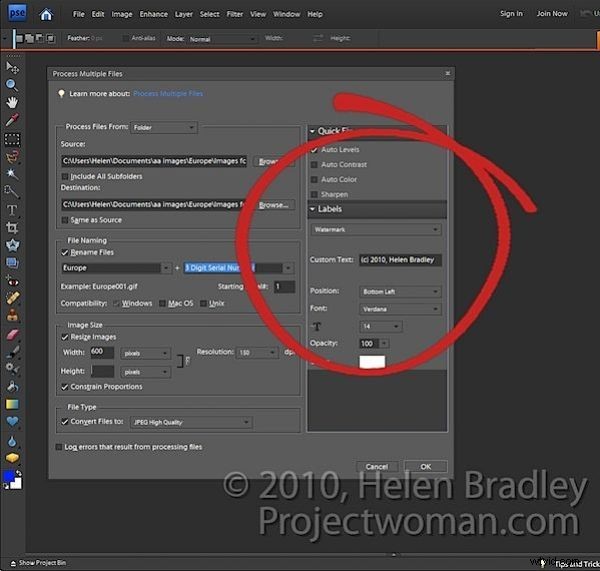Enable Auto Contrast quick fix

(x=314, y=165)
